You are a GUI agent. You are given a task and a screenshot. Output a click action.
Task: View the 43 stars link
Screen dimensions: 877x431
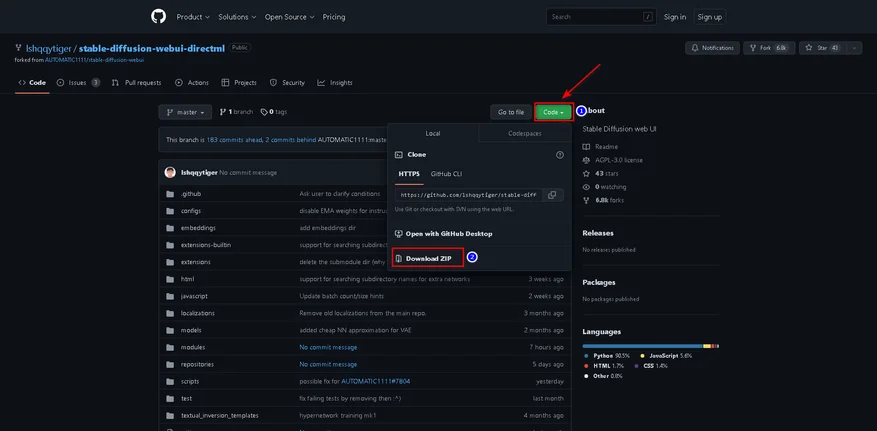pyautogui.click(x=600, y=173)
